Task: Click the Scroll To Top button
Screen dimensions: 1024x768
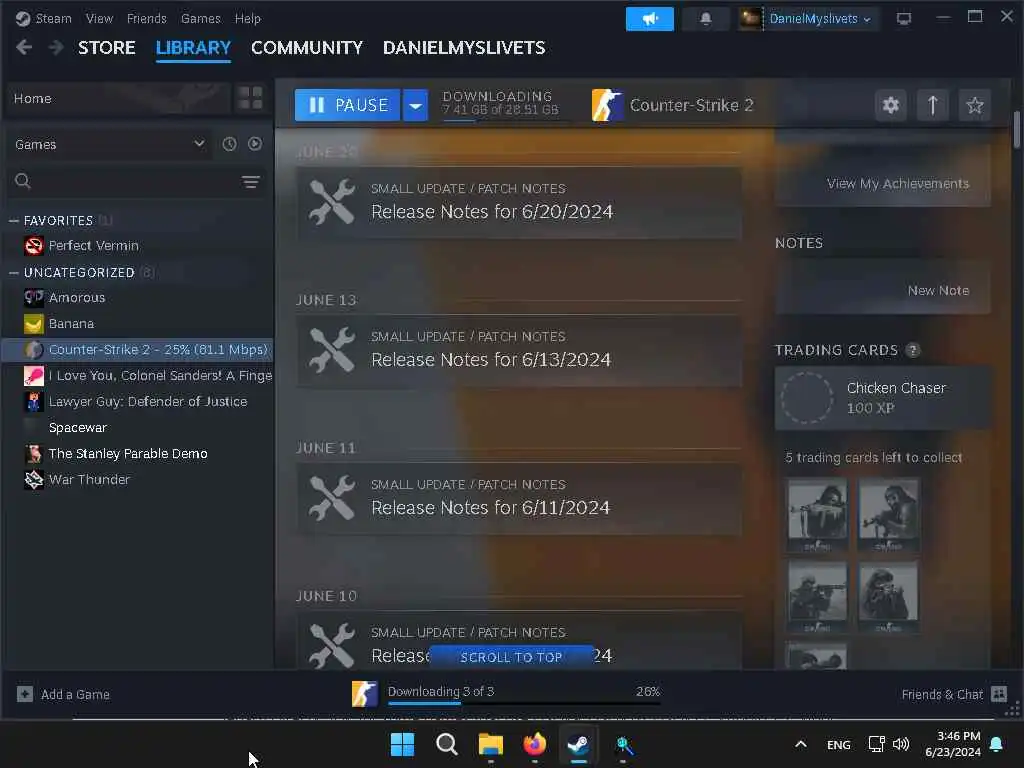Action: point(511,657)
